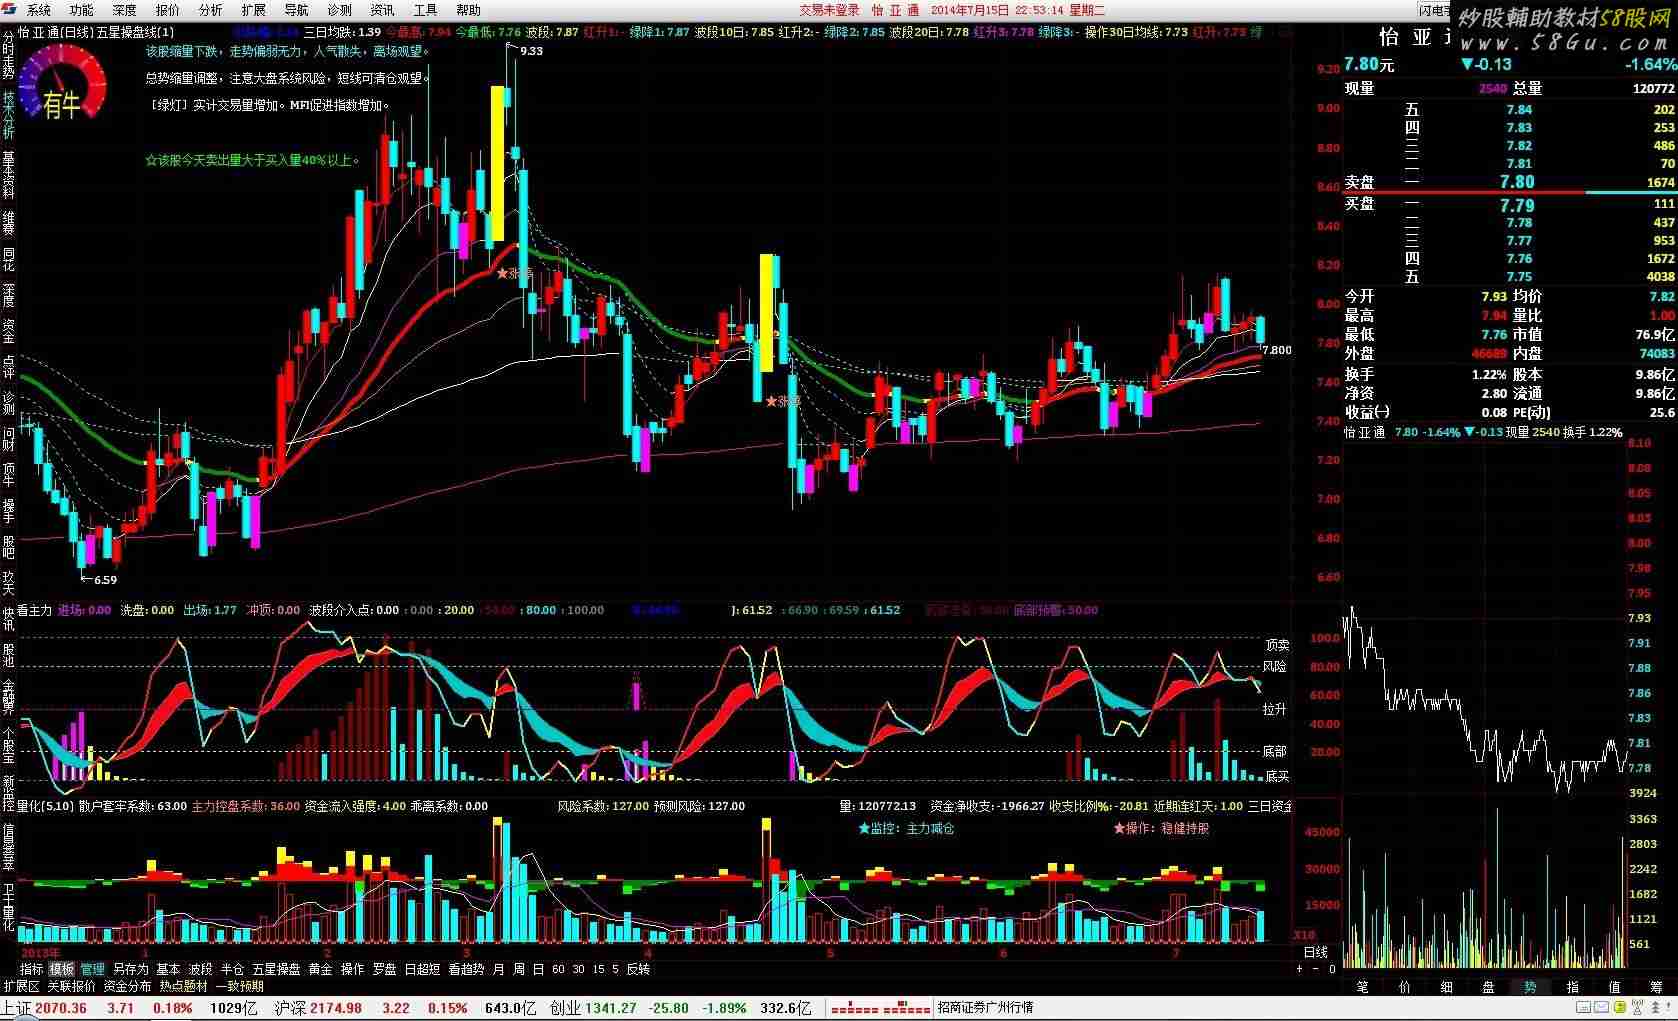
Task: Select the 60 minute period
Action: 558,969
